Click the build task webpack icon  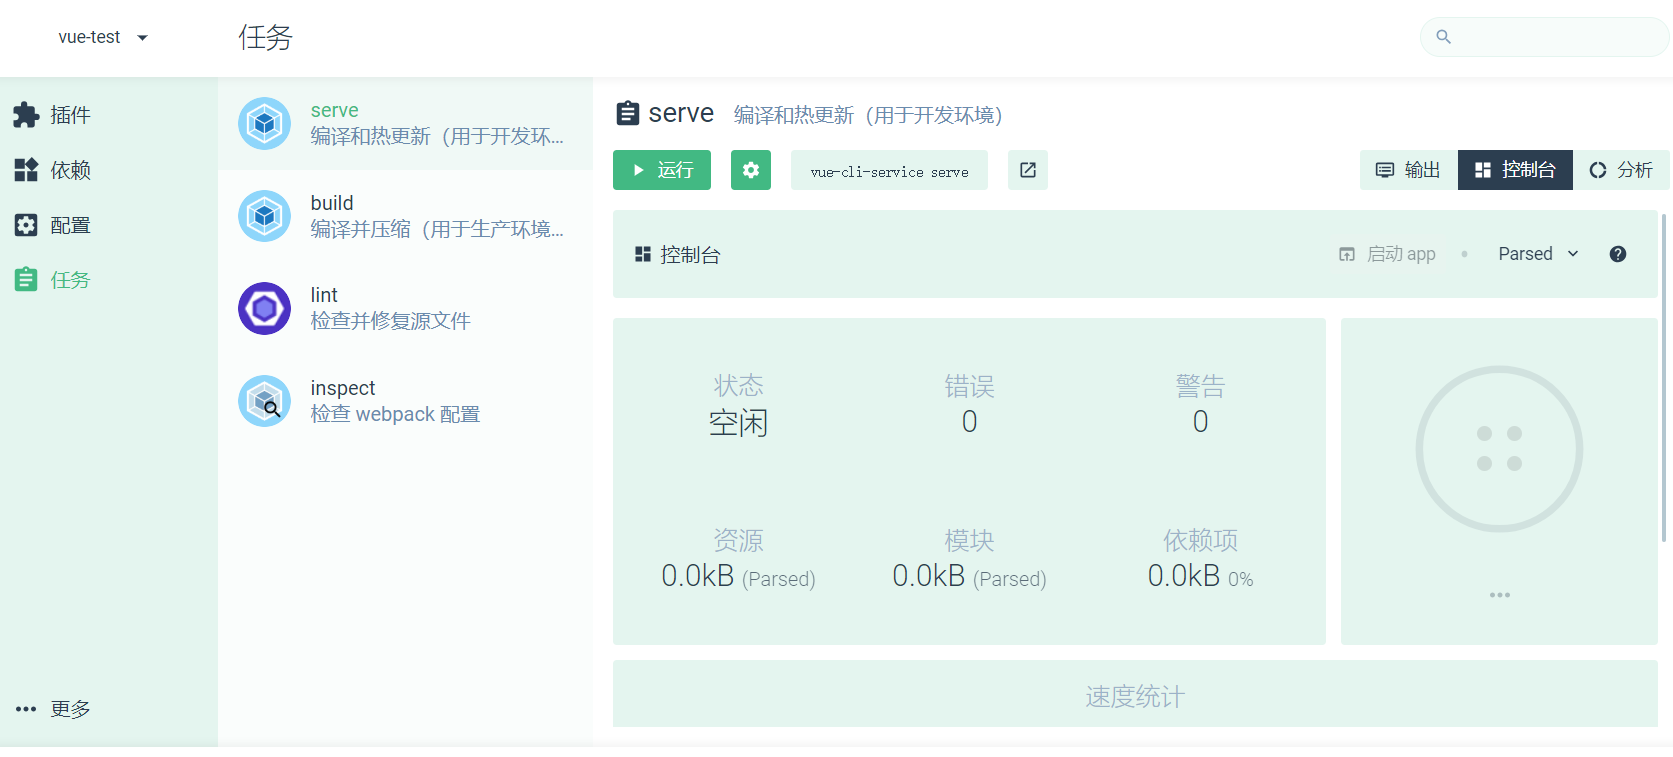[264, 216]
